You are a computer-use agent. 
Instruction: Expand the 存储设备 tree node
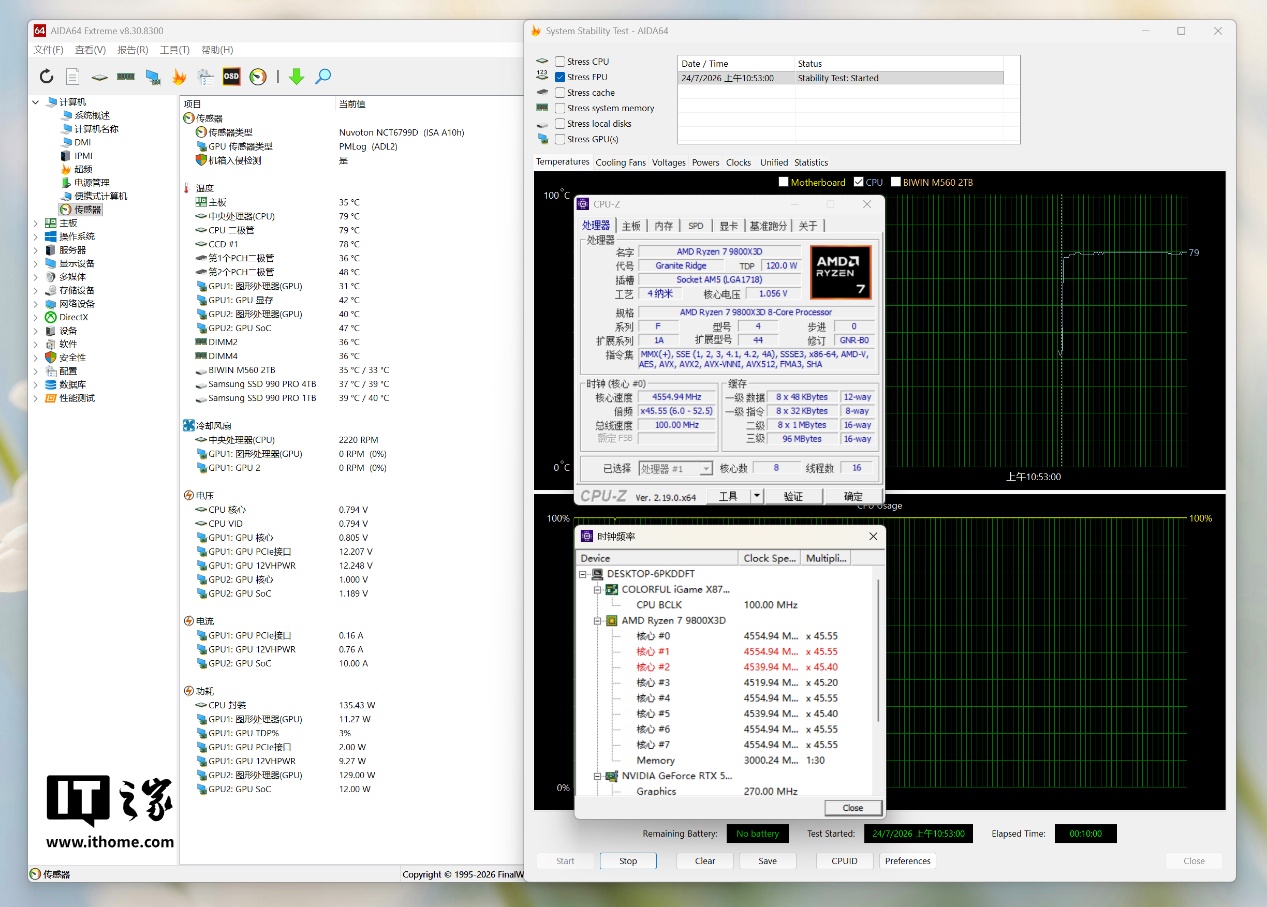[36, 290]
